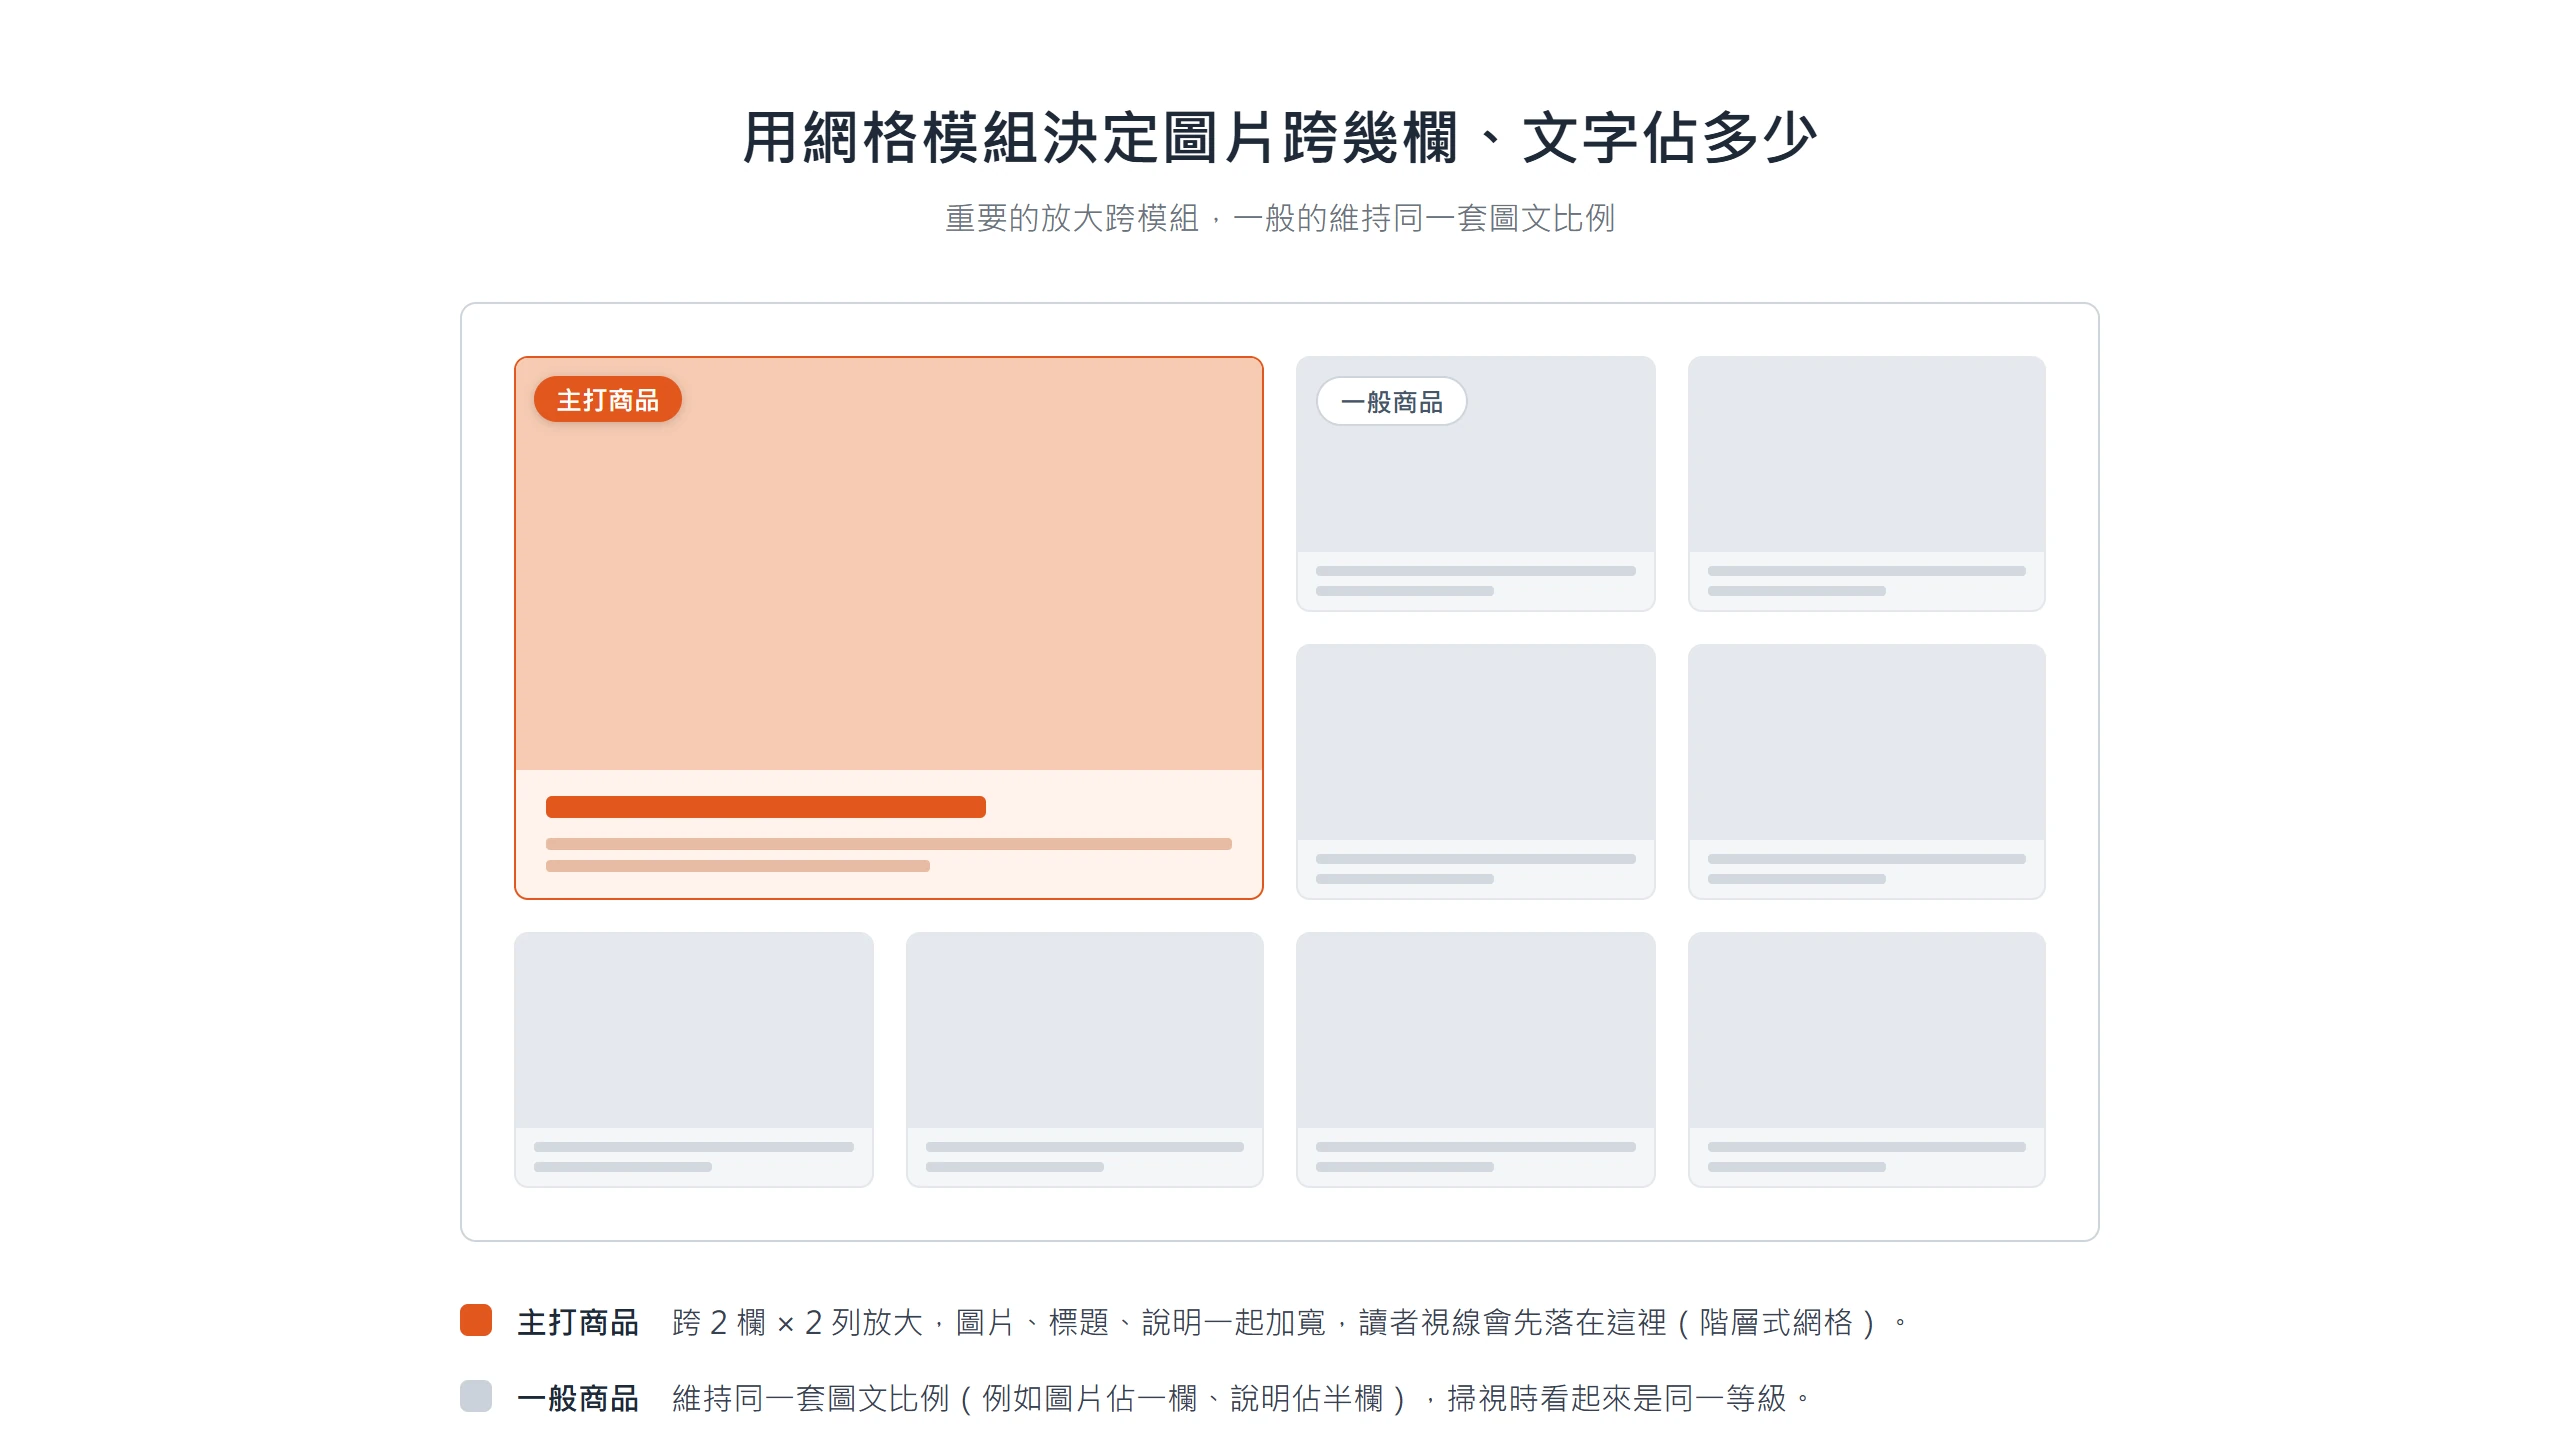
Task: Click the 一般商品 white badge
Action: (x=1391, y=402)
